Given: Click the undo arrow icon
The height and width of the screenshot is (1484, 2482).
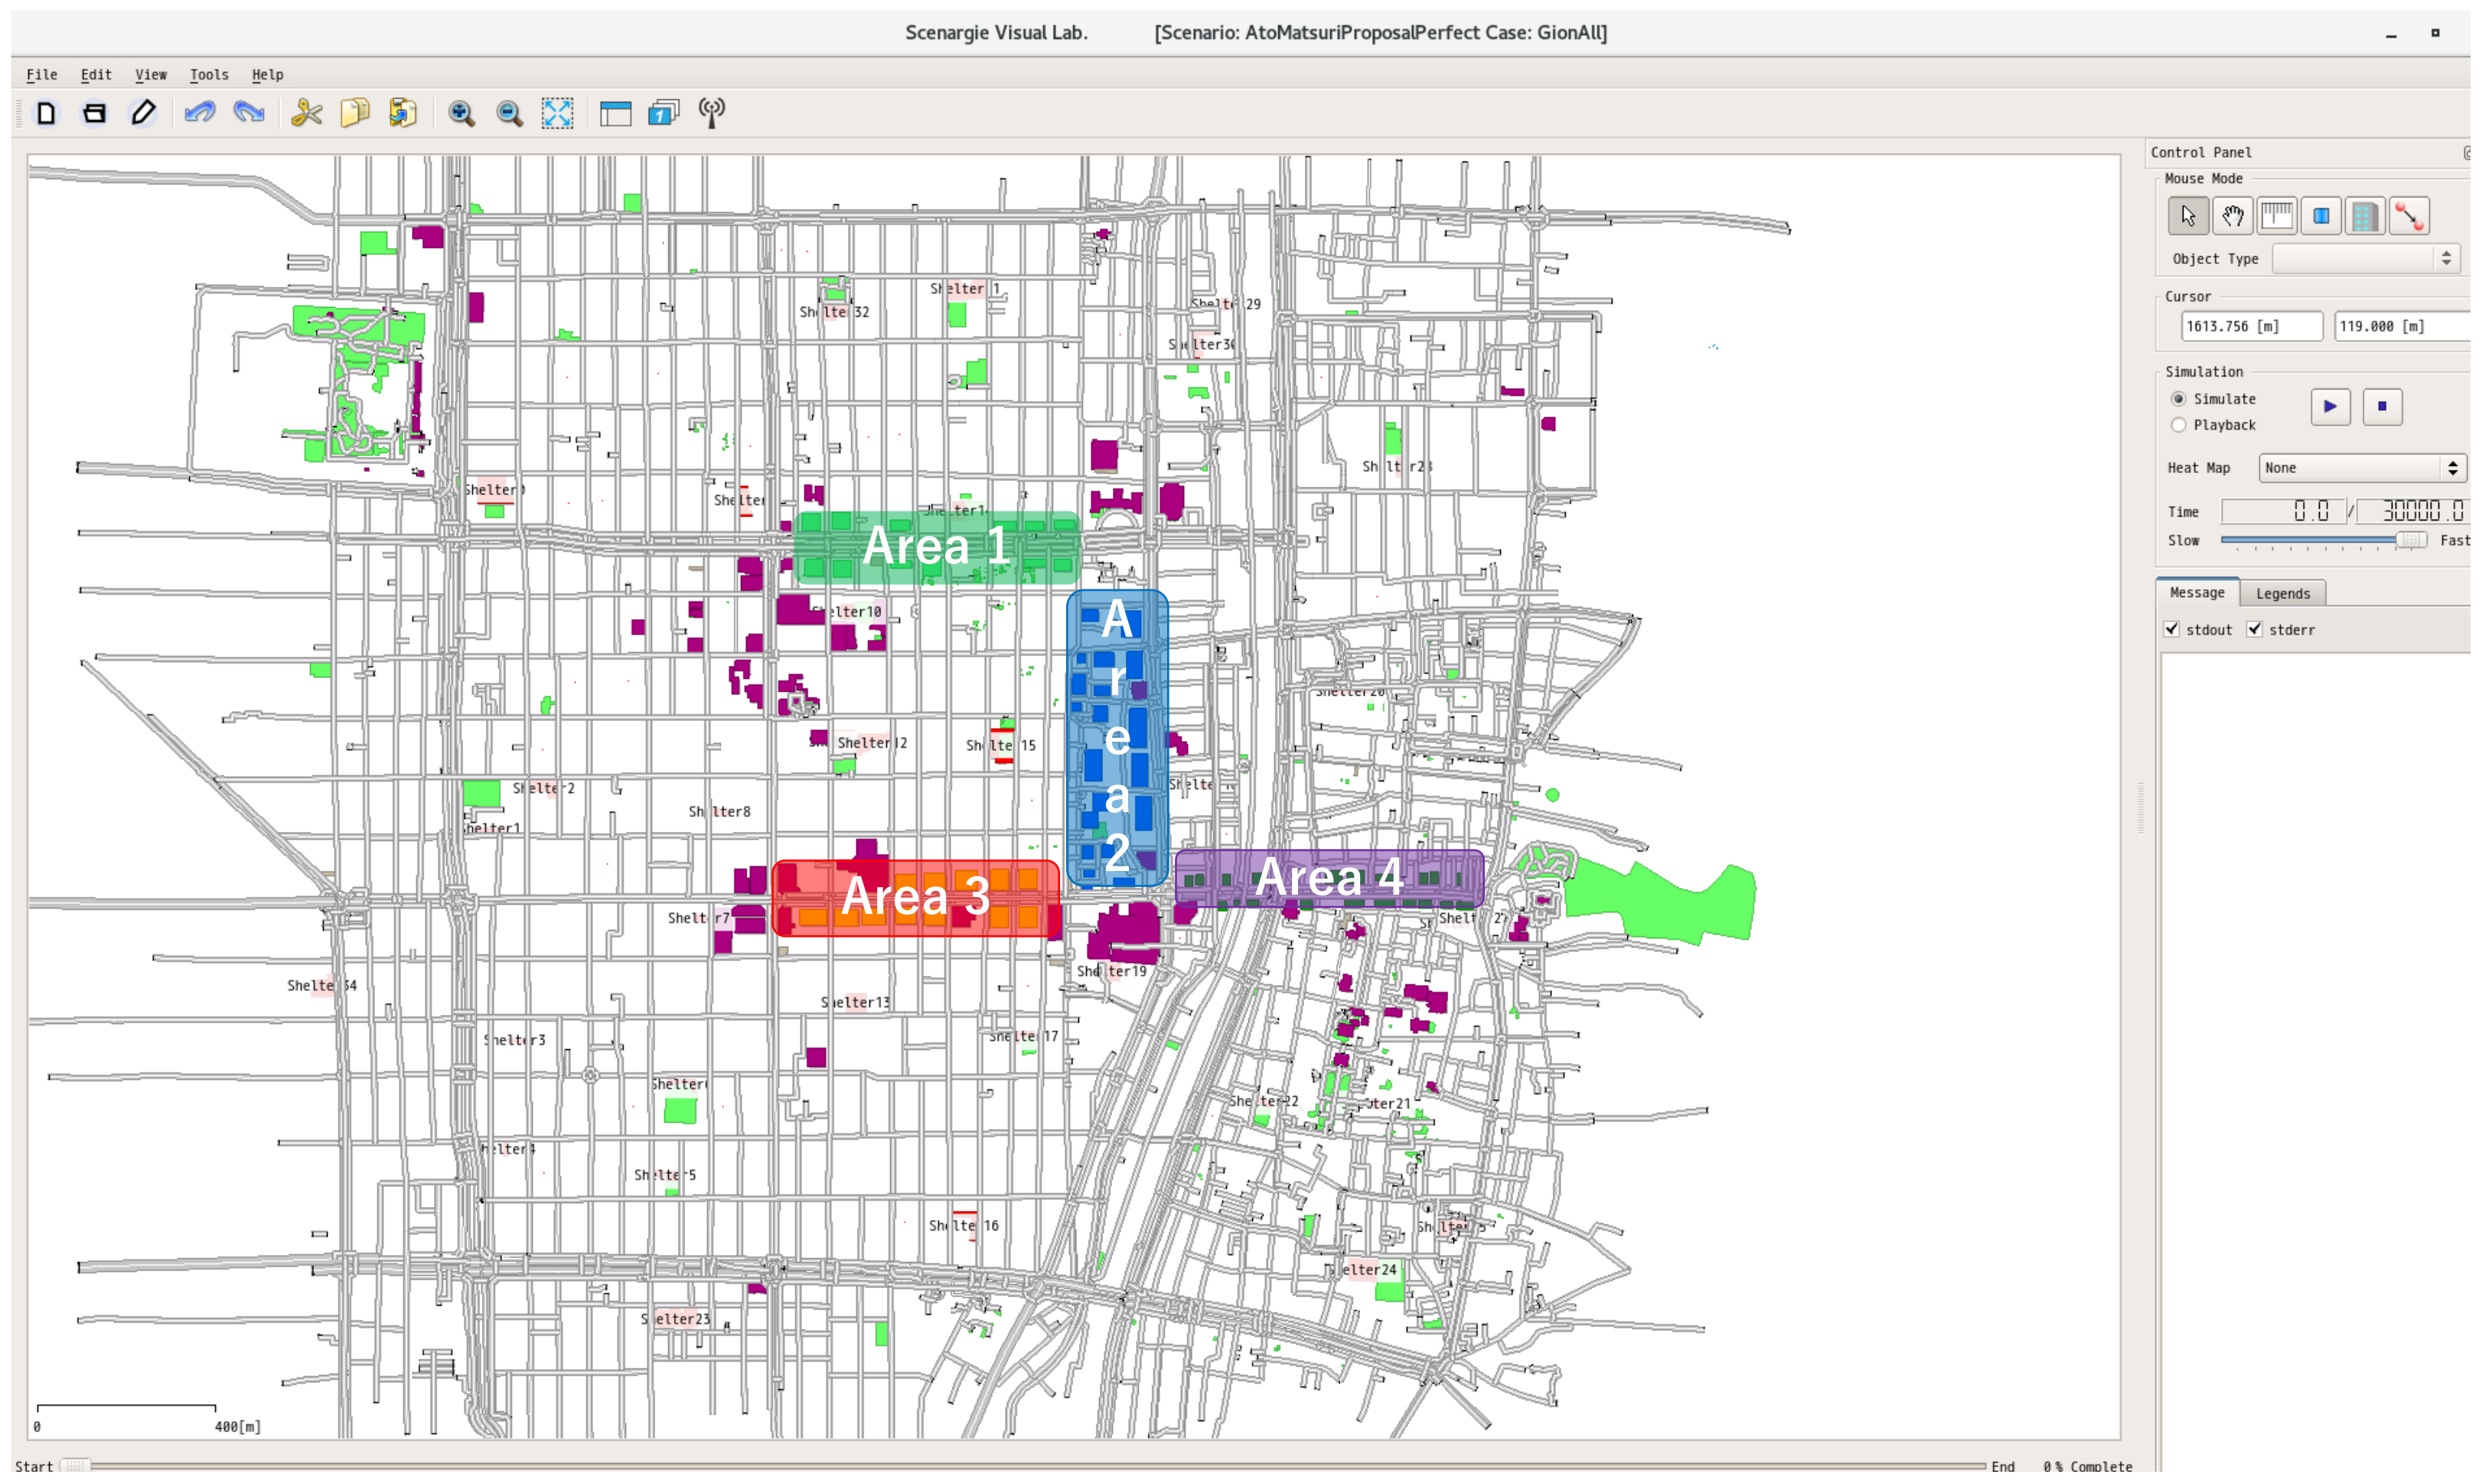Looking at the screenshot, I should coord(200,113).
